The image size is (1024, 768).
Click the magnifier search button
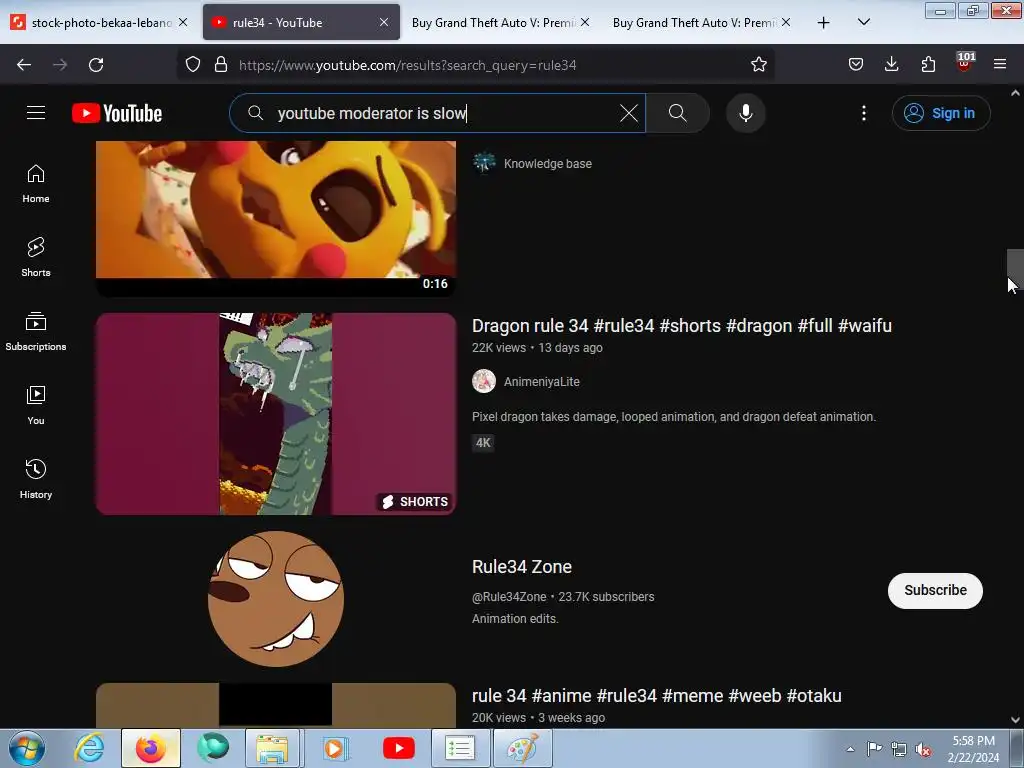click(677, 113)
